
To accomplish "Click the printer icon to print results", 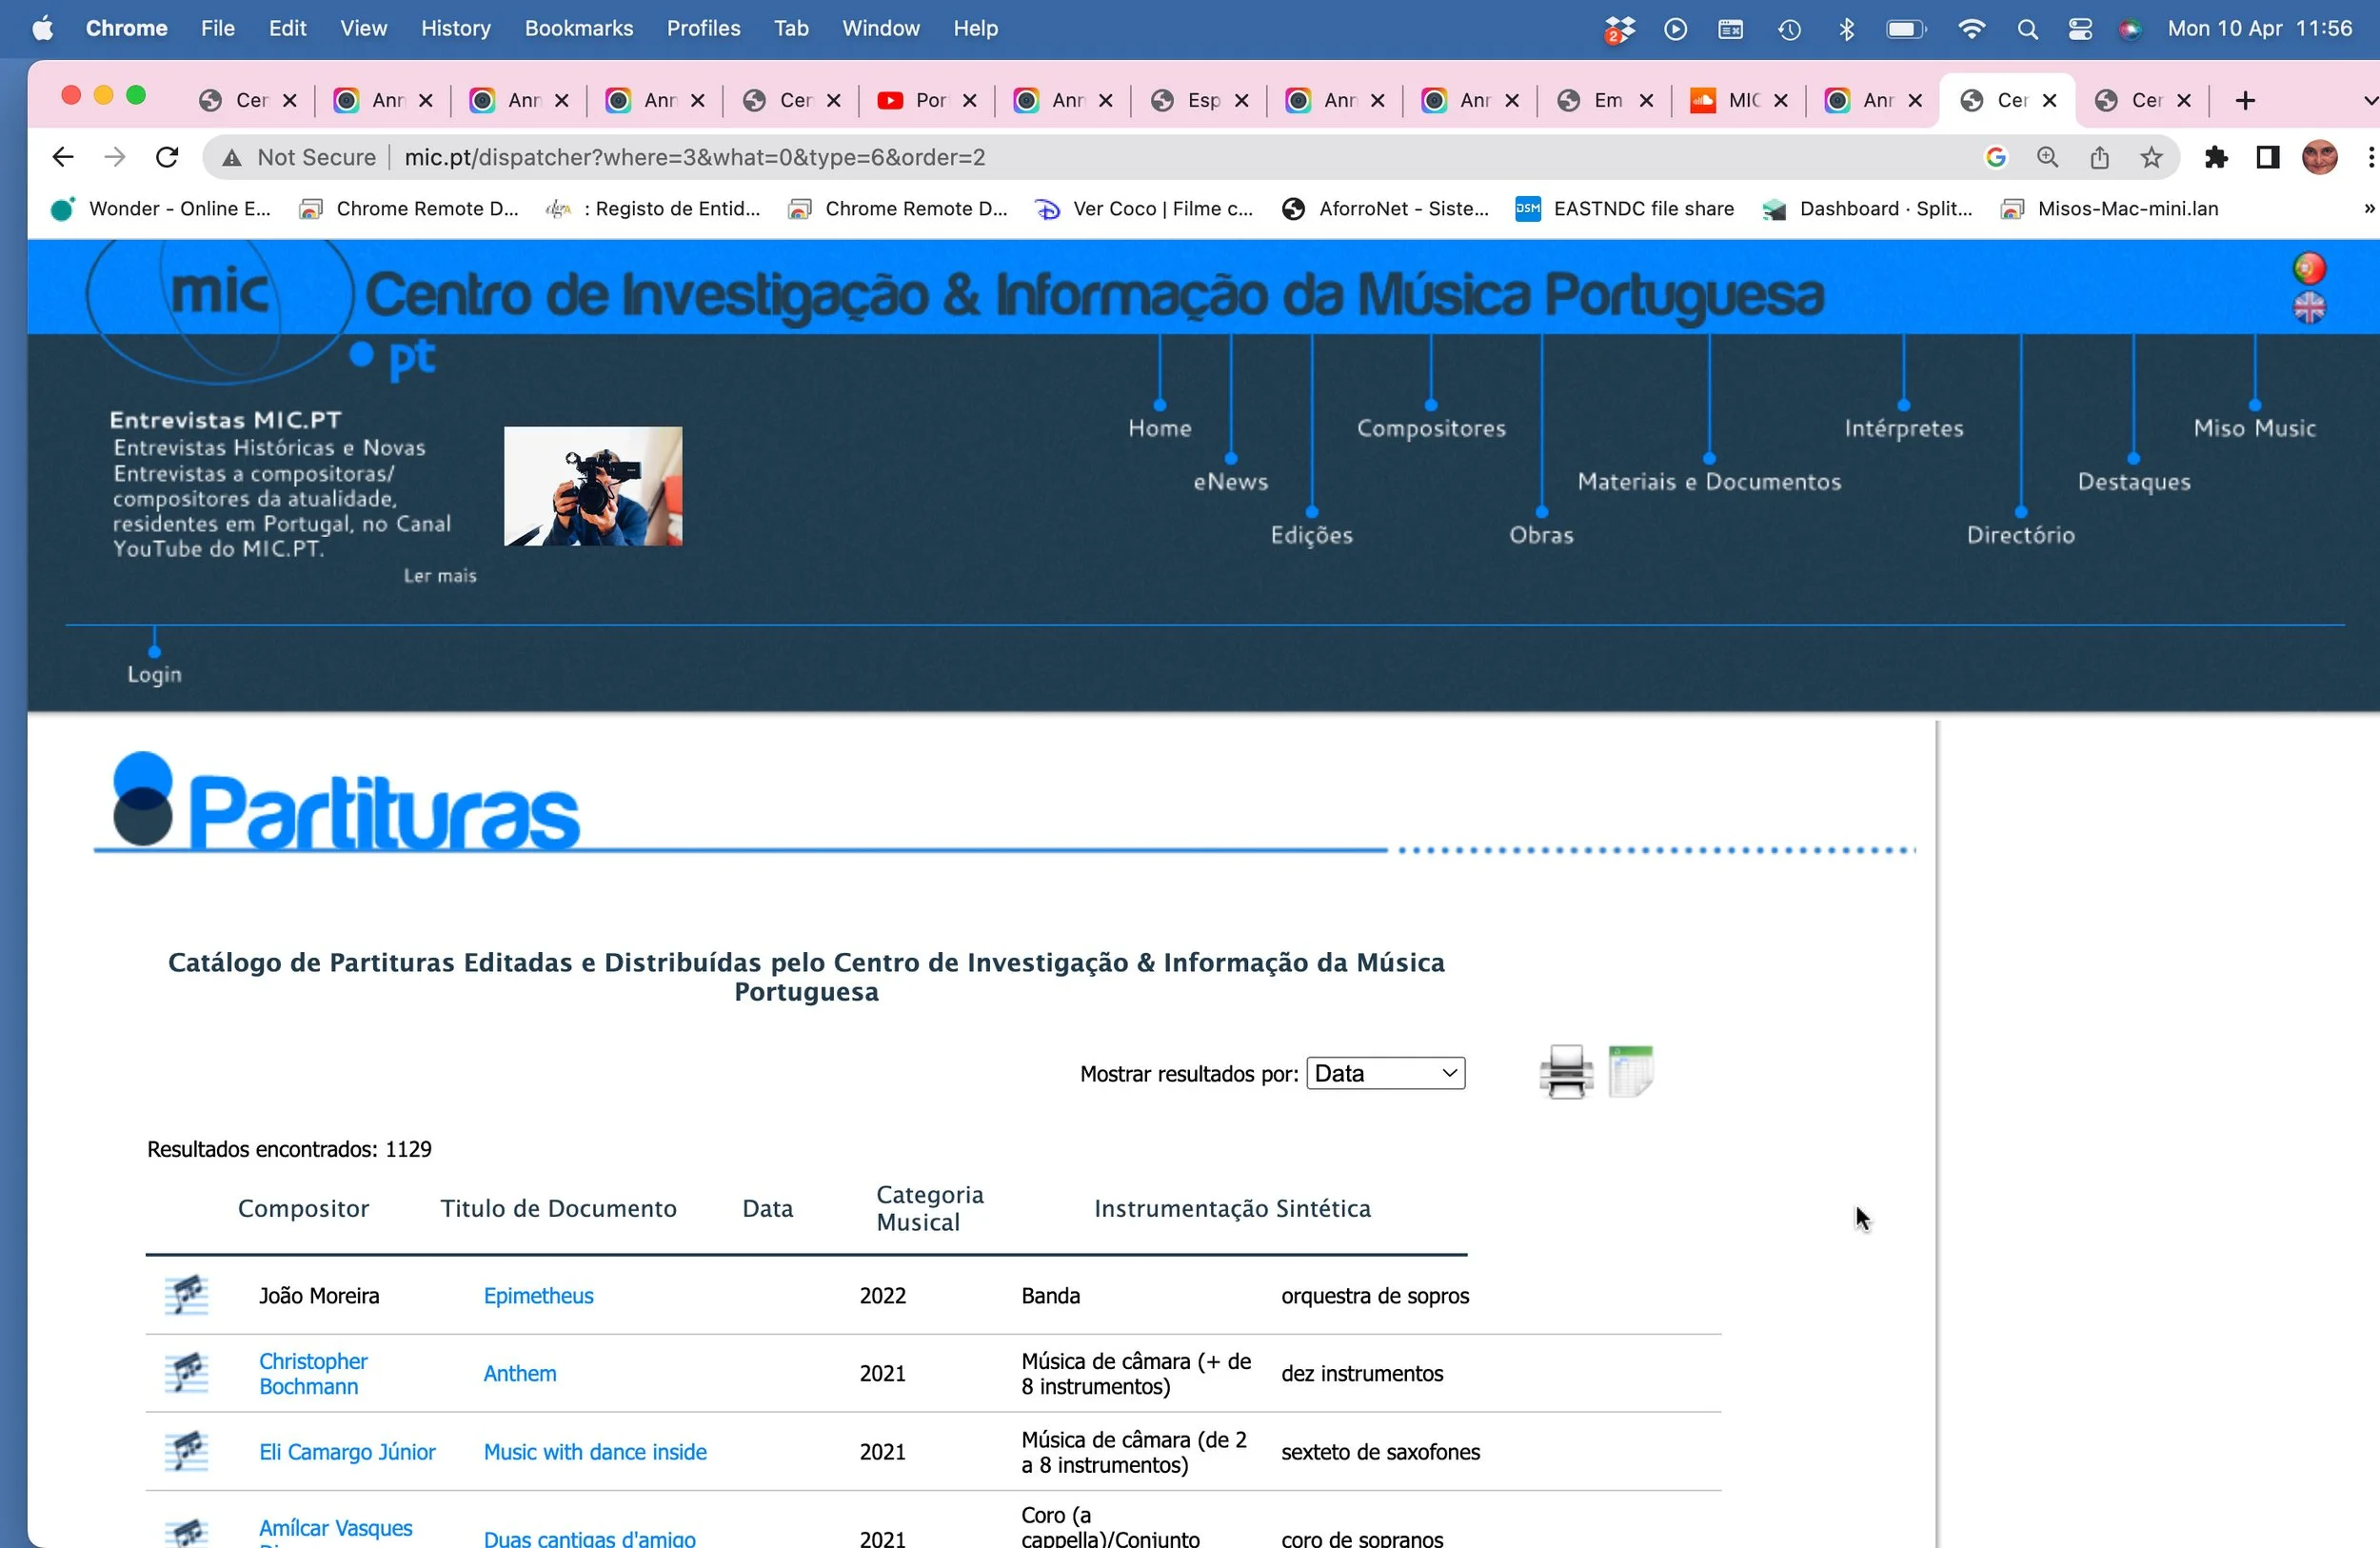I will tap(1565, 1072).
